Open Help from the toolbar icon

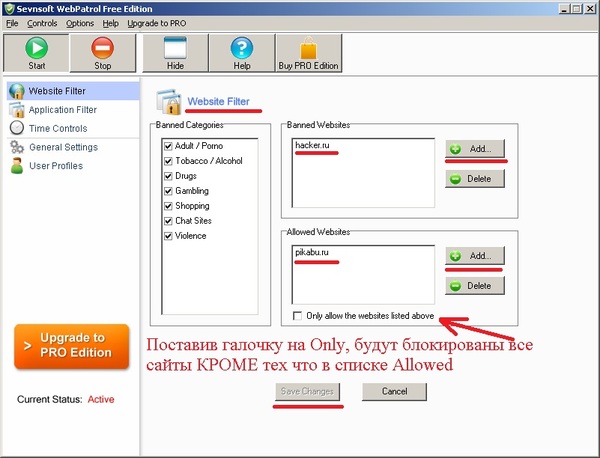pyautogui.click(x=241, y=46)
